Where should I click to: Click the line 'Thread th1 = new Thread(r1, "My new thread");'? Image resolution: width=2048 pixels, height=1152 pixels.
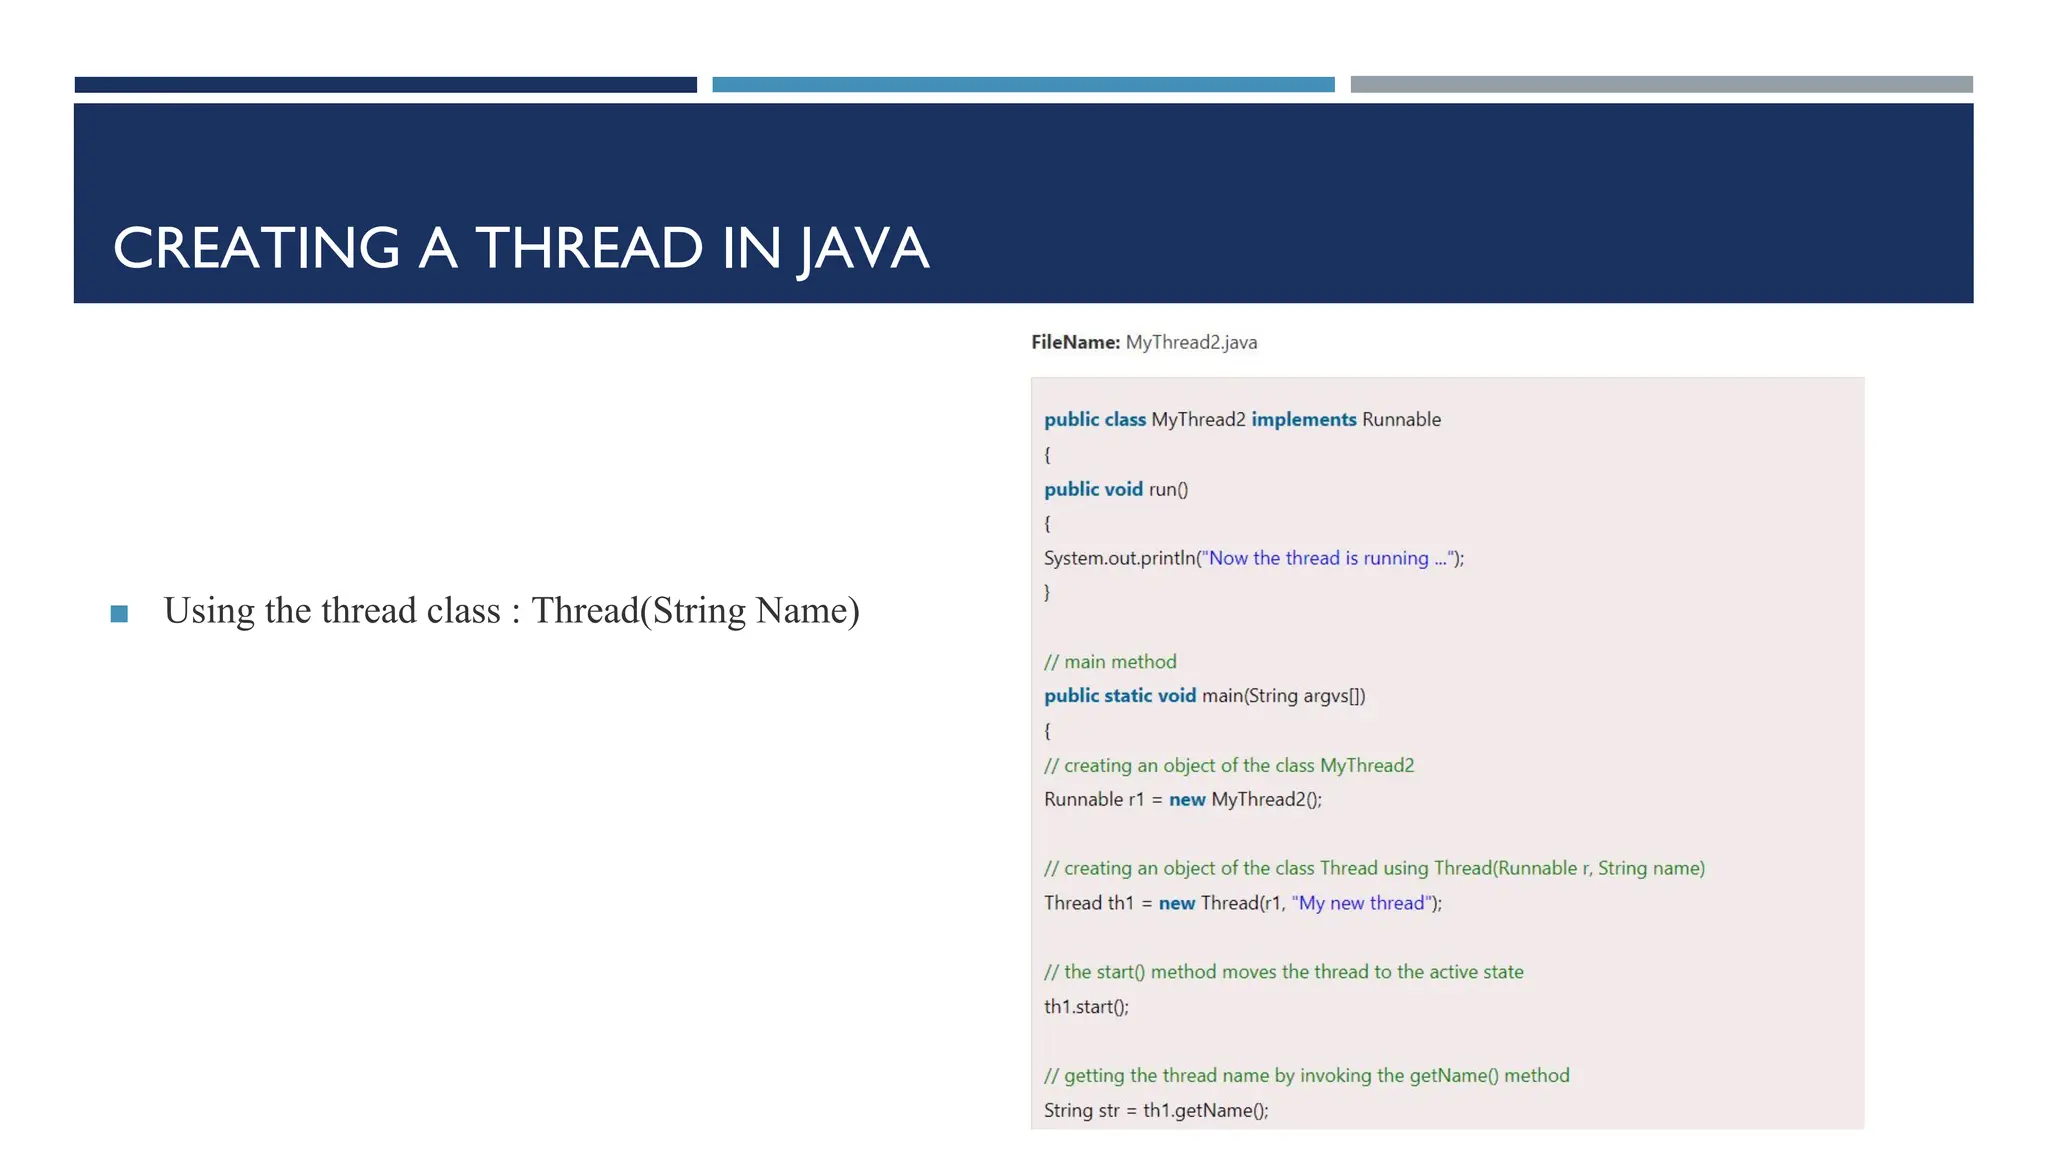click(1243, 903)
